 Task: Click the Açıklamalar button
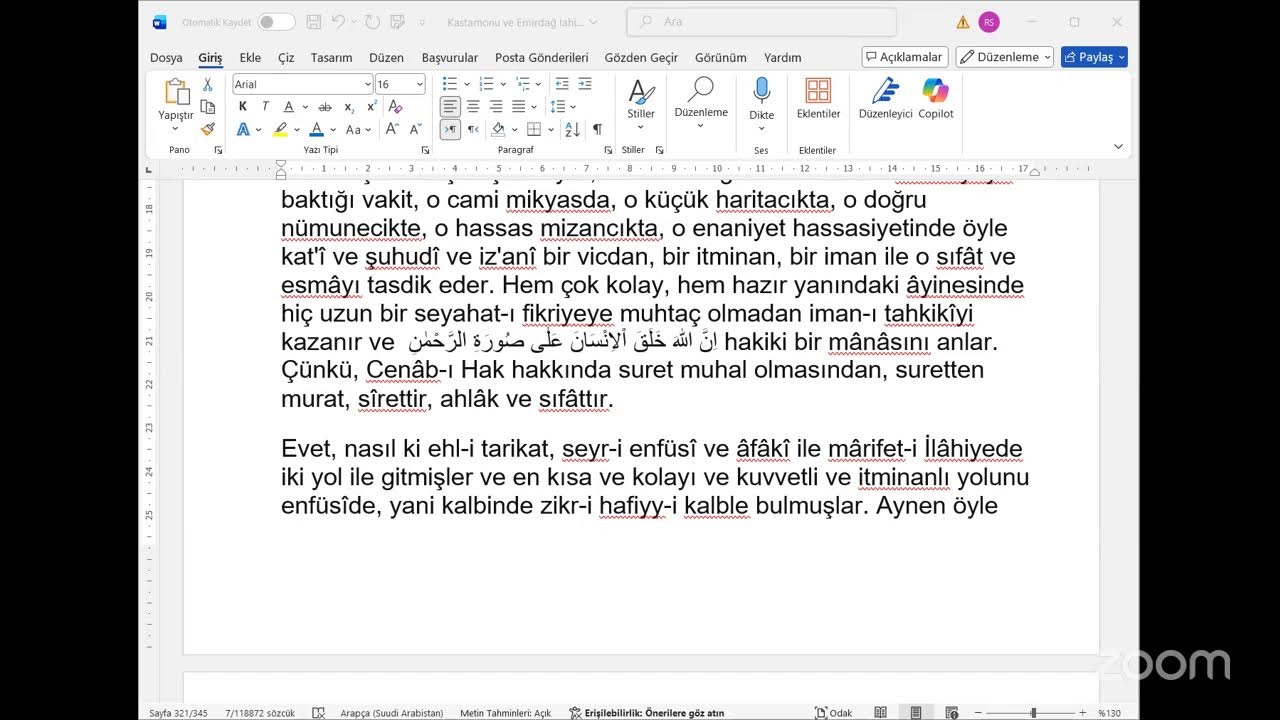pyautogui.click(x=905, y=57)
